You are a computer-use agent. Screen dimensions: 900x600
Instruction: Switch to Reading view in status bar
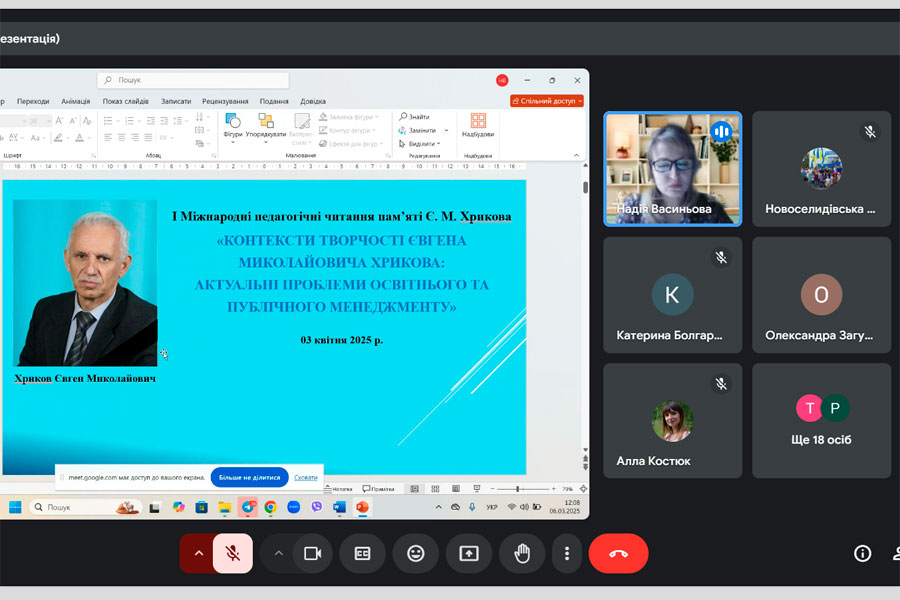pyautogui.click(x=456, y=489)
